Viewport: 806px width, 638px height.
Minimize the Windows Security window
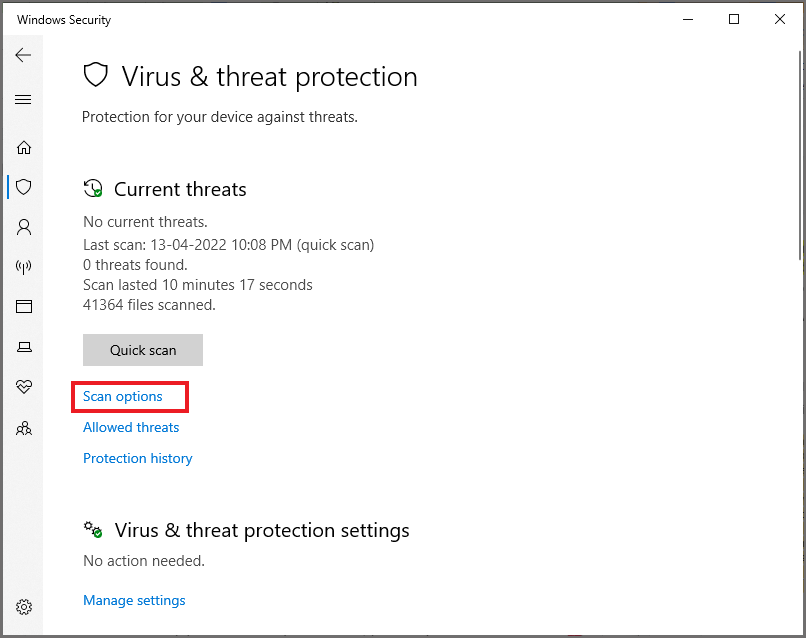(687, 19)
